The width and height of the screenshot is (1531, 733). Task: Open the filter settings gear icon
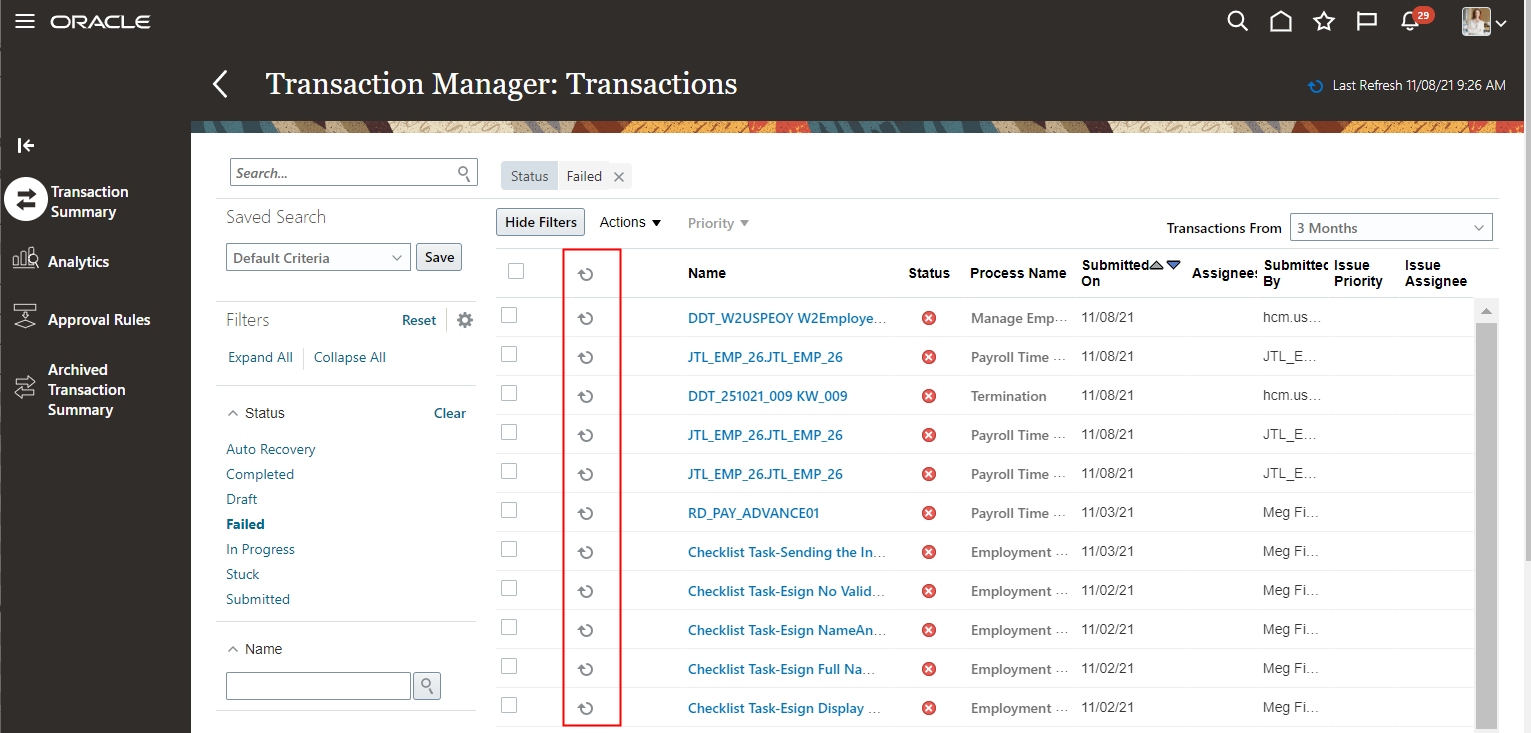coord(464,319)
